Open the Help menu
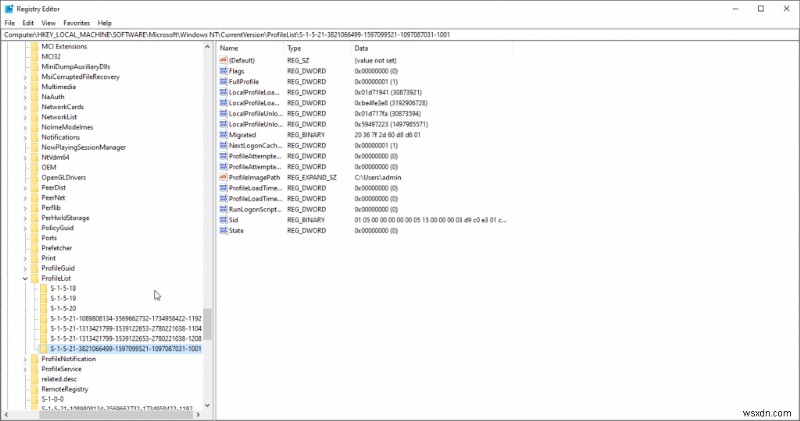The height and width of the screenshot is (421, 800). [x=105, y=23]
